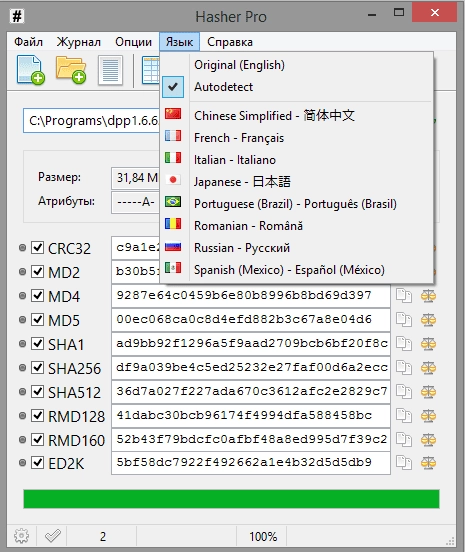Click the gray status dot beside CRC32
The width and height of the screenshot is (465, 552).
pyautogui.click(x=22, y=248)
